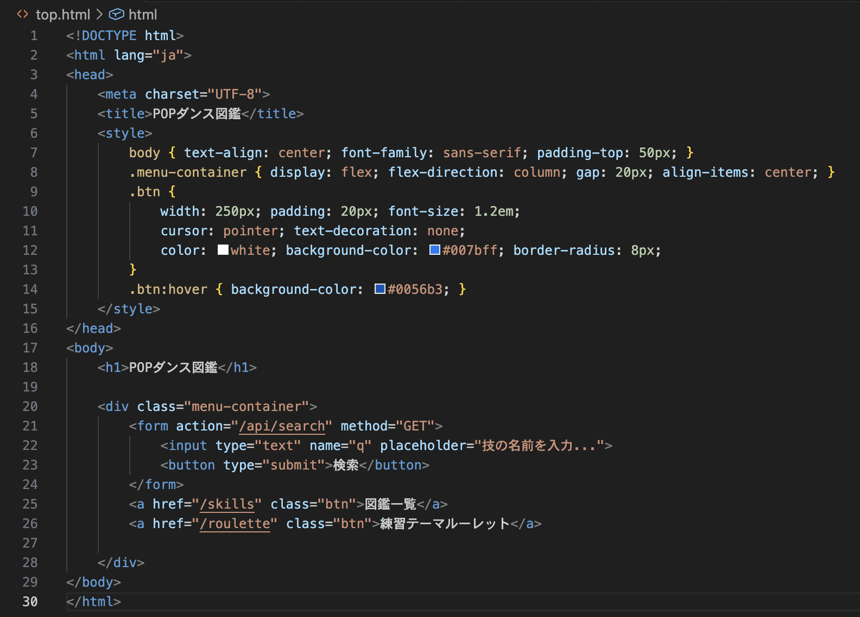This screenshot has width=860, height=617.
Task: Place cursor in the POPダンス図鑑 title text
Action: point(196,113)
